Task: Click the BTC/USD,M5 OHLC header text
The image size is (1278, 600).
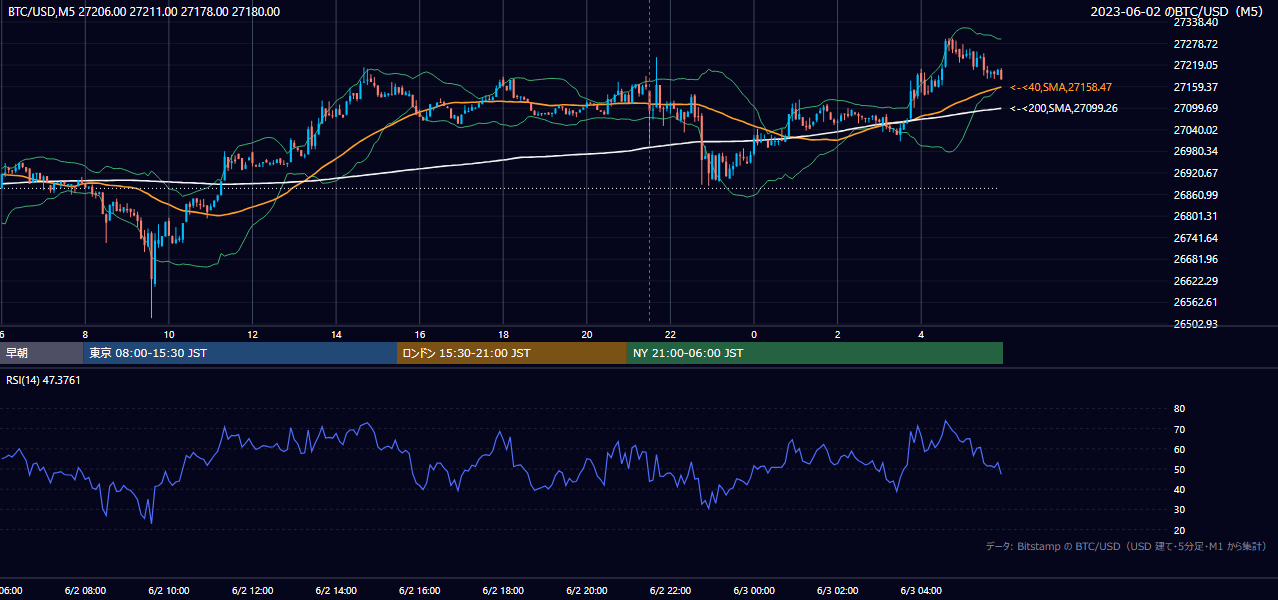Action: [x=144, y=12]
